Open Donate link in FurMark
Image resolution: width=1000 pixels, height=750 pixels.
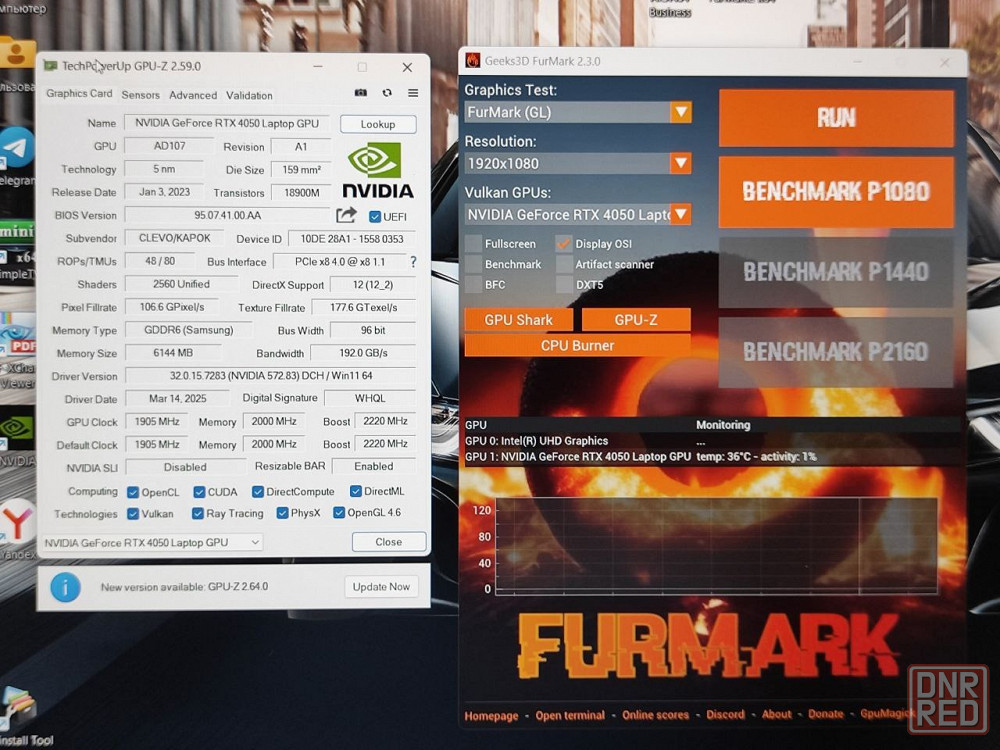[826, 714]
